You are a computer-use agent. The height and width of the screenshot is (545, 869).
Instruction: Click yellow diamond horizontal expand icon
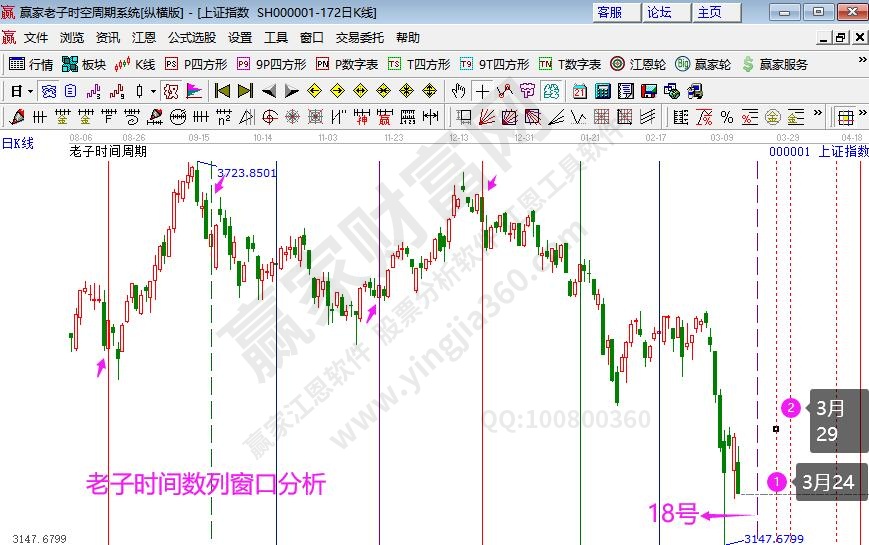click(x=360, y=91)
